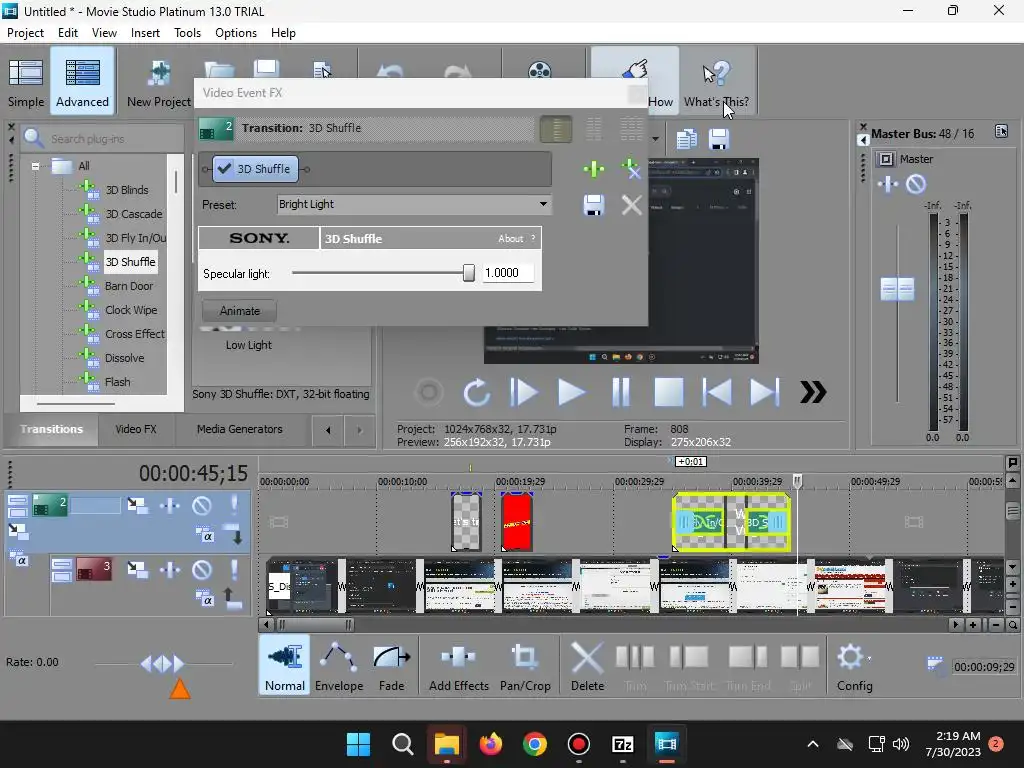Mute video track 2
The width and height of the screenshot is (1024, 768).
pyautogui.click(x=202, y=505)
